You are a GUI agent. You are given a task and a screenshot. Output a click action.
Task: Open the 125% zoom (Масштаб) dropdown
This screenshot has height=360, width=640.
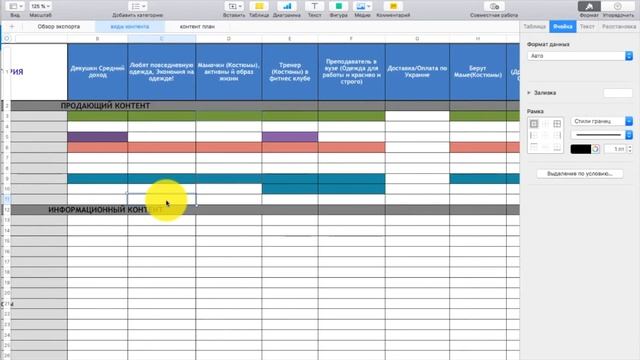coord(40,7)
